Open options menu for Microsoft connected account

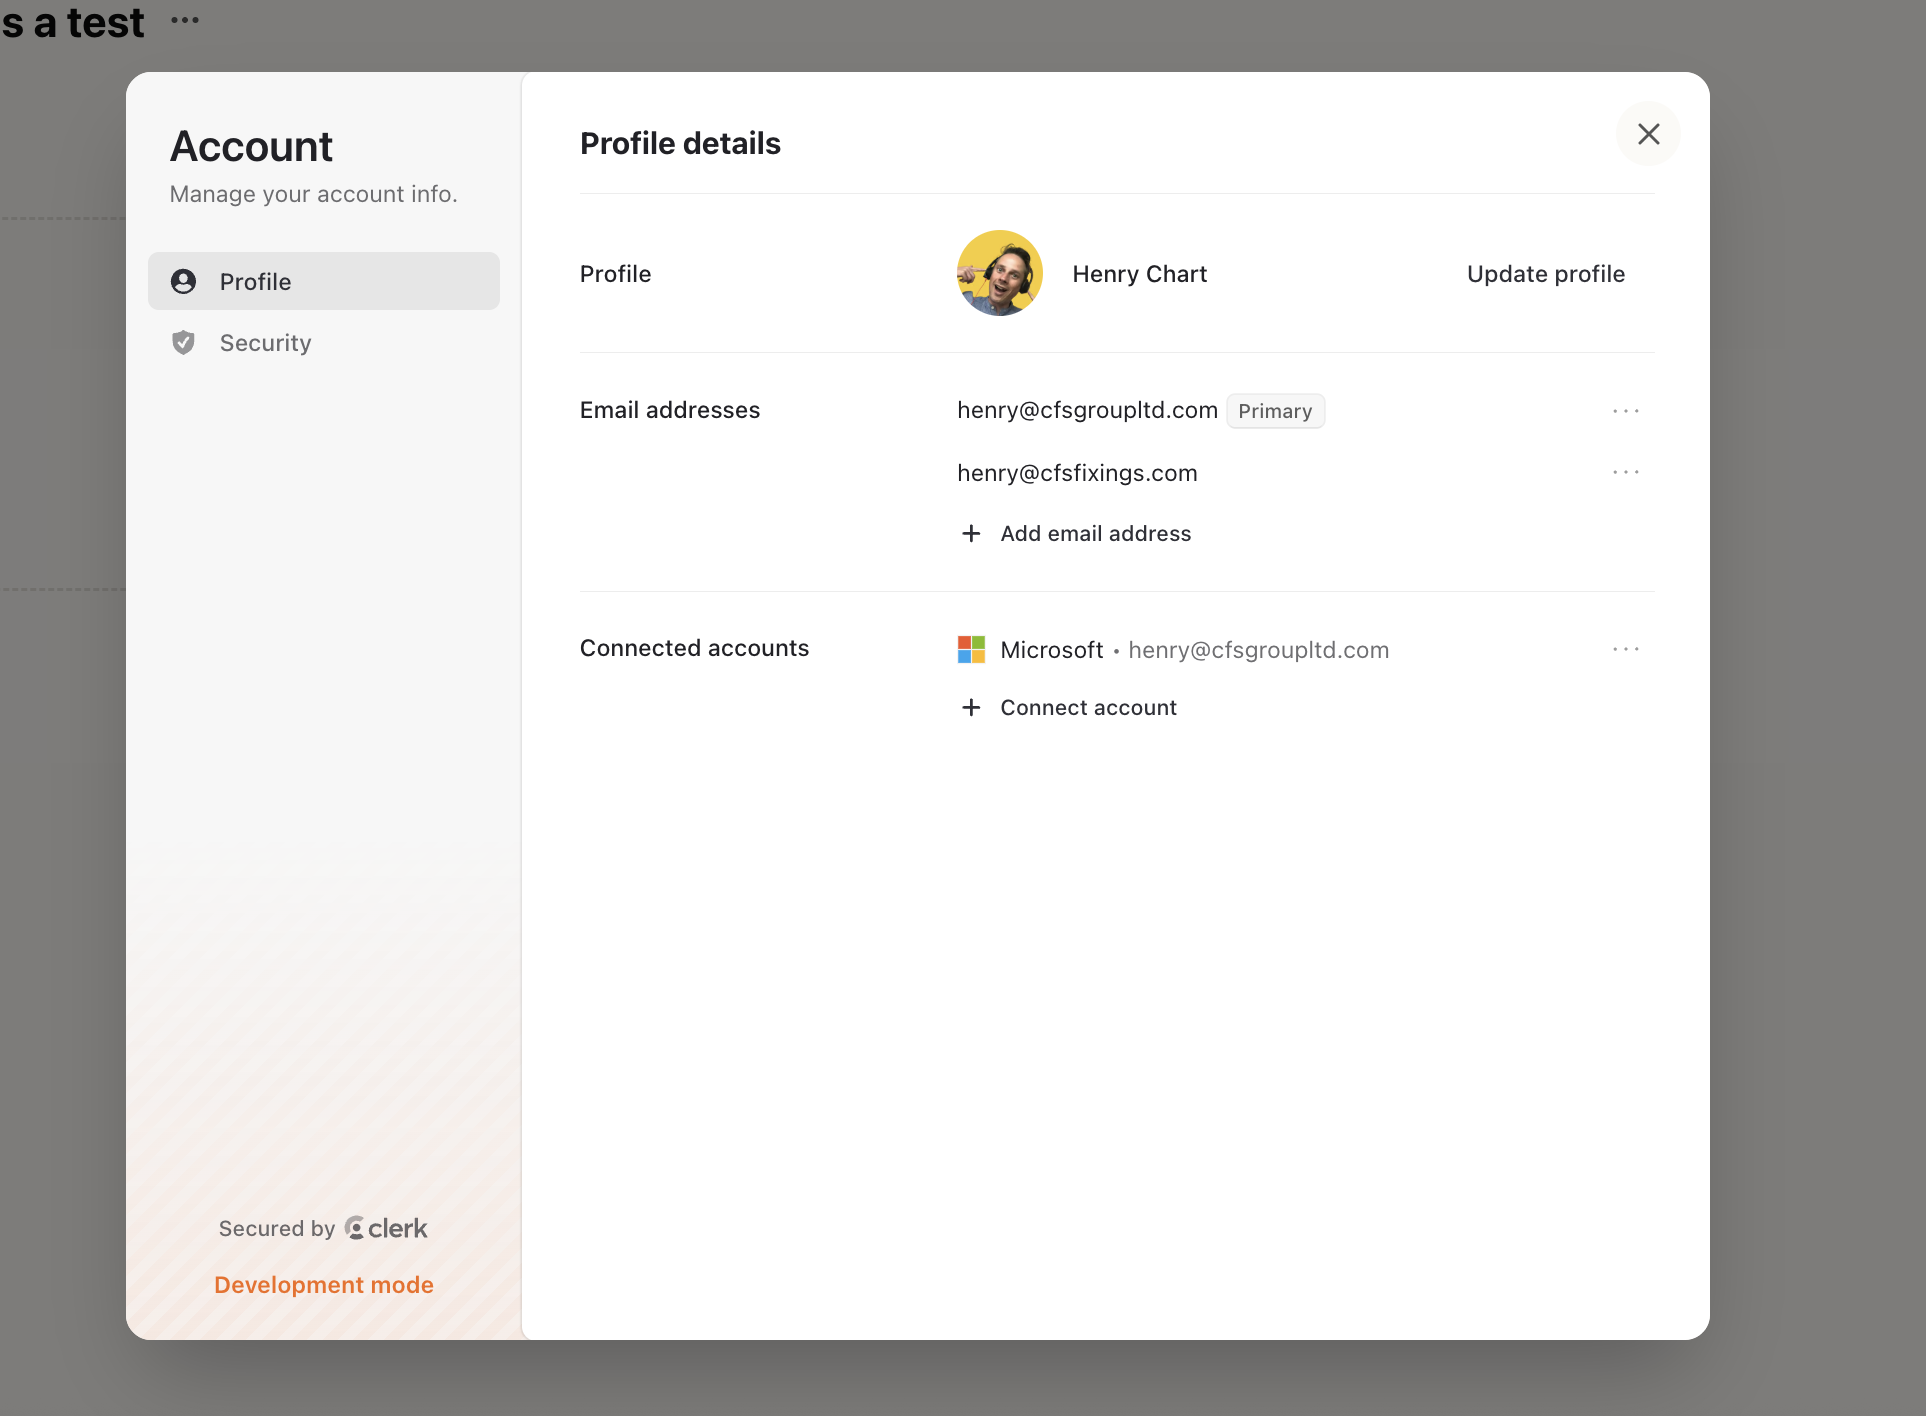click(1625, 650)
